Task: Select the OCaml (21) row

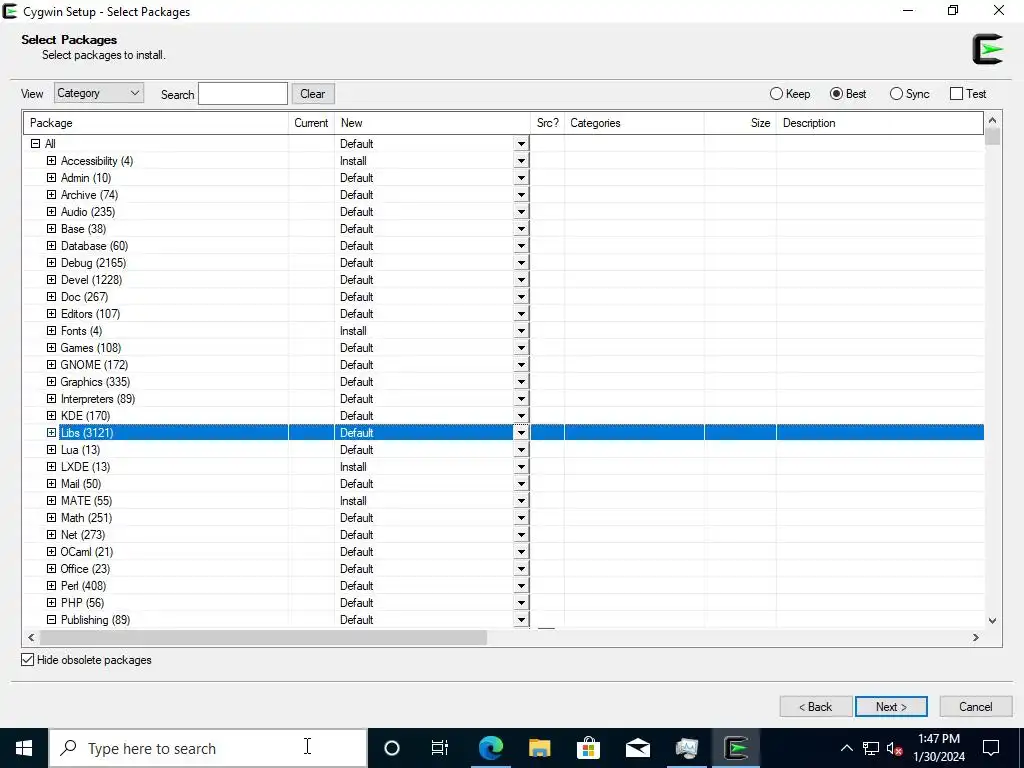Action: (504, 551)
